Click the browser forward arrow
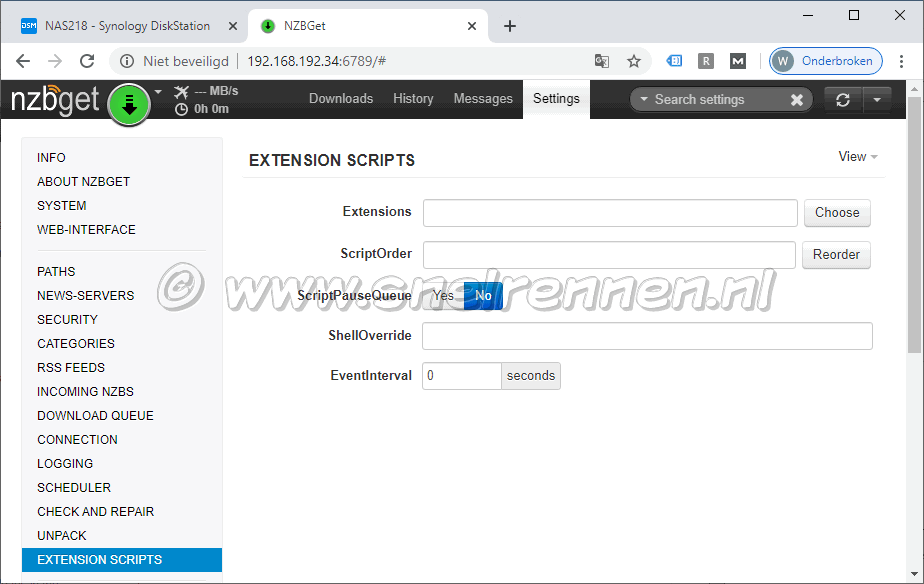The height and width of the screenshot is (584, 924). coord(55,61)
